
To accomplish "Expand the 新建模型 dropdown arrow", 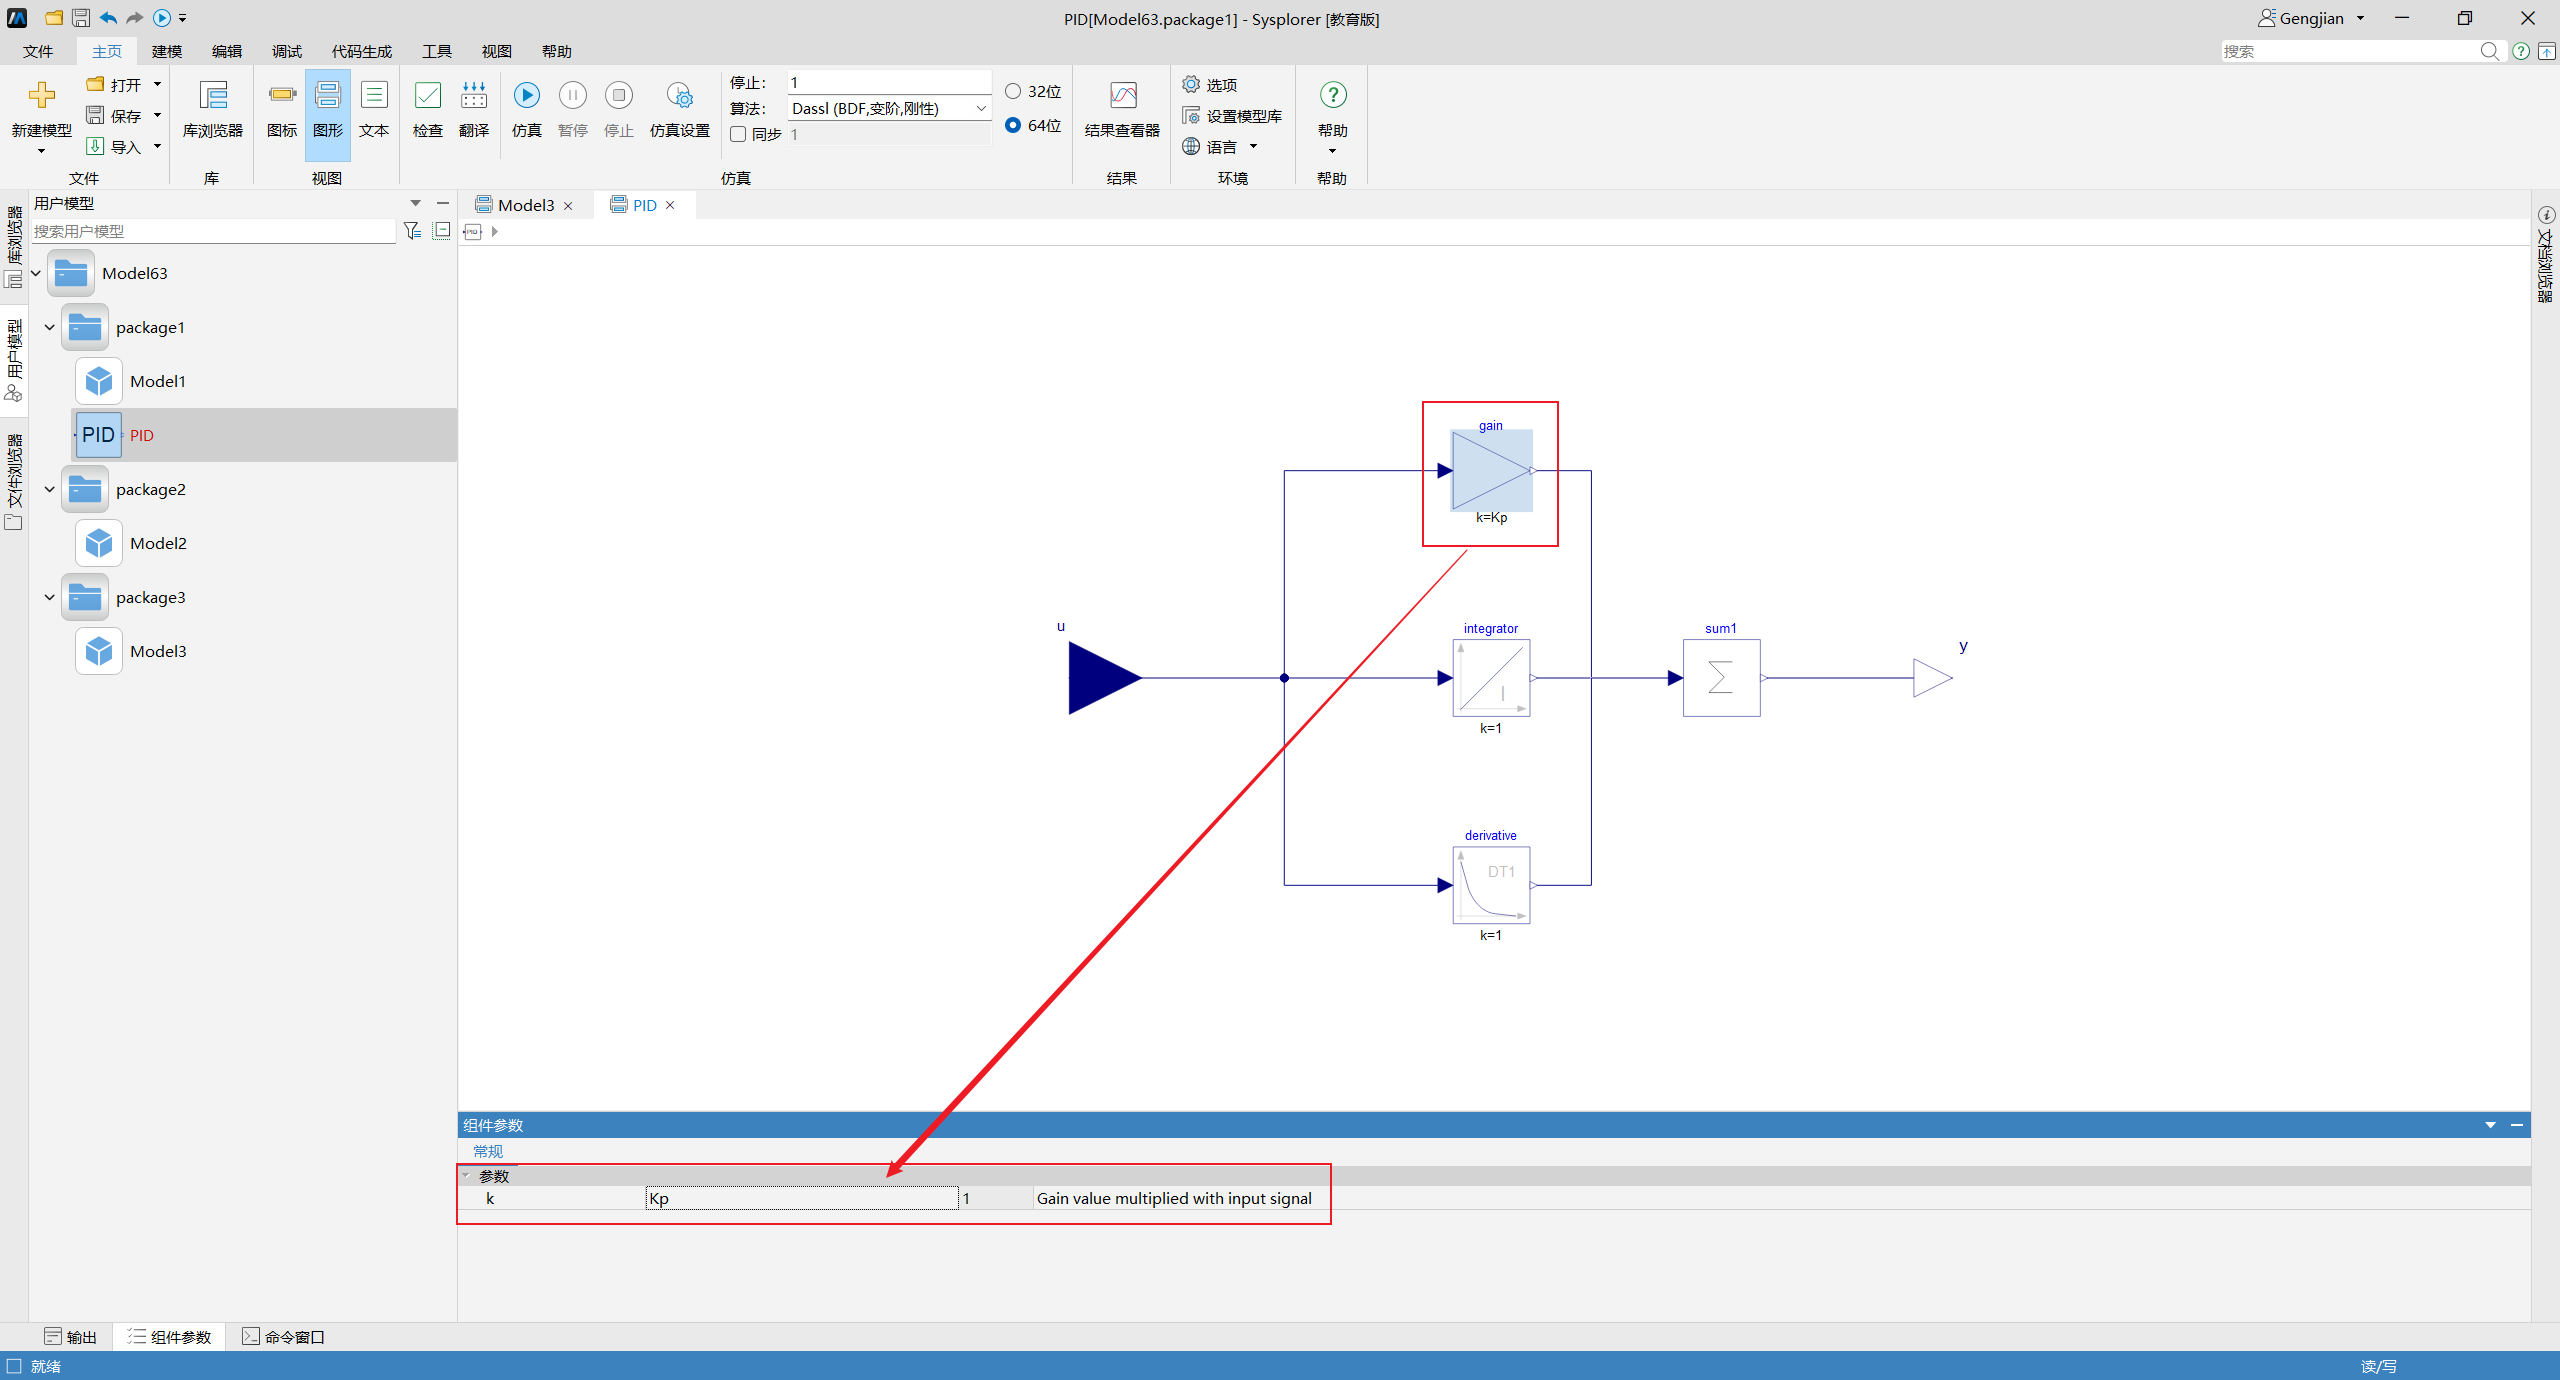I will pos(41,151).
